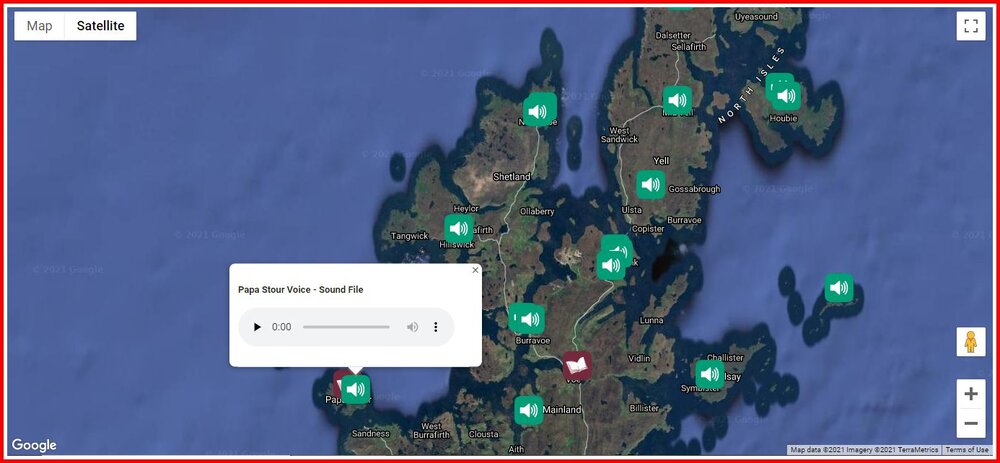Mute the audio player volume

click(x=413, y=327)
